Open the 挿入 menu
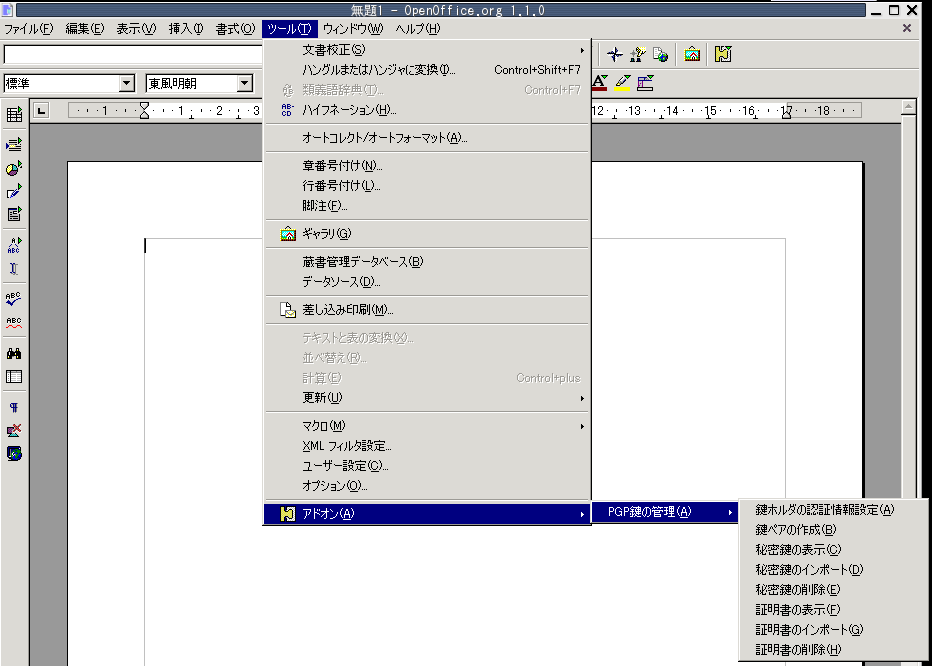The width and height of the screenshot is (932, 666). (185, 29)
